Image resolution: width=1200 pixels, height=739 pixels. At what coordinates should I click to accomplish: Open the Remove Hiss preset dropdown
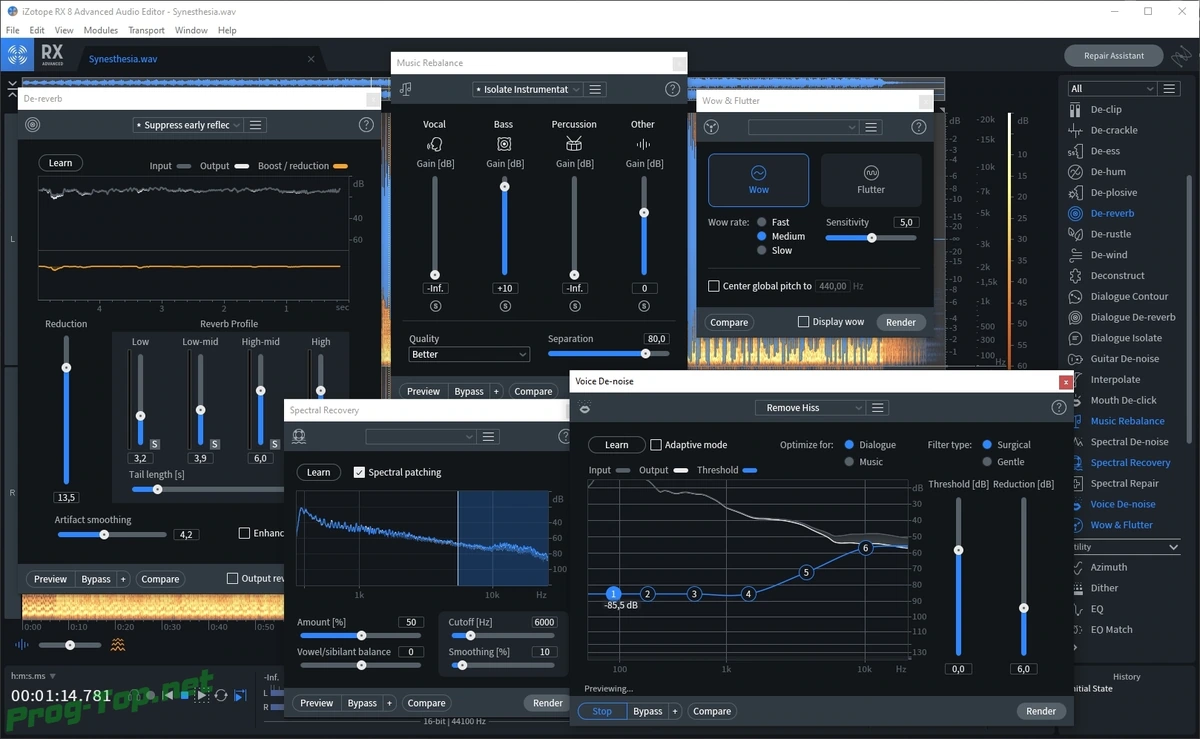click(810, 408)
